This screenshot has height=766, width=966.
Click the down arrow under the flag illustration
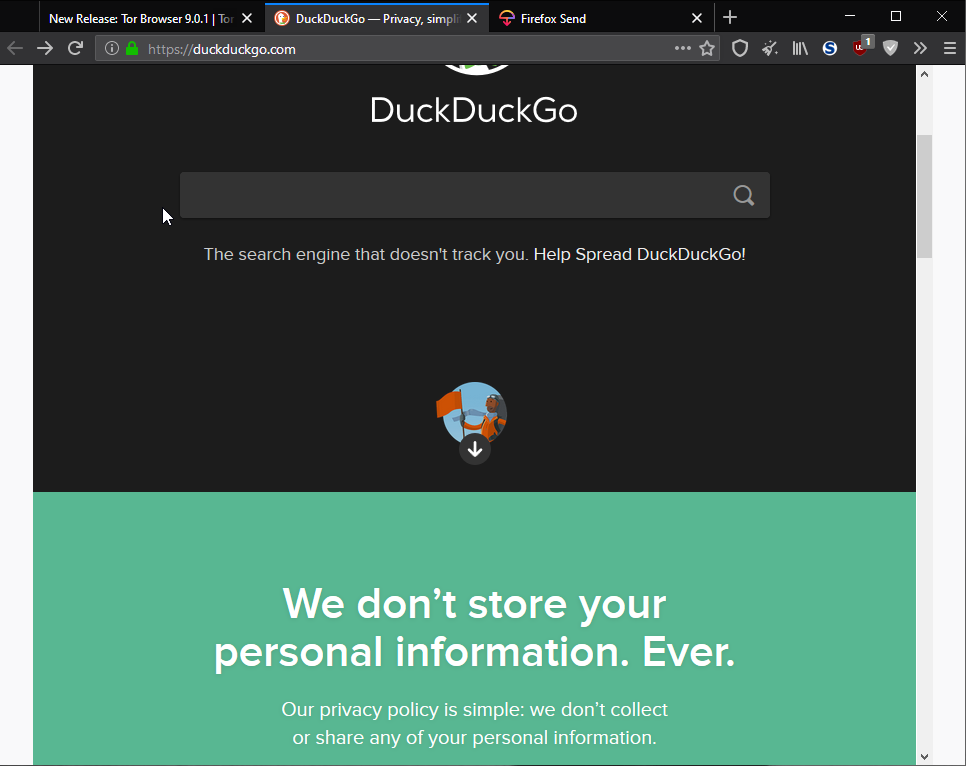[x=475, y=449]
